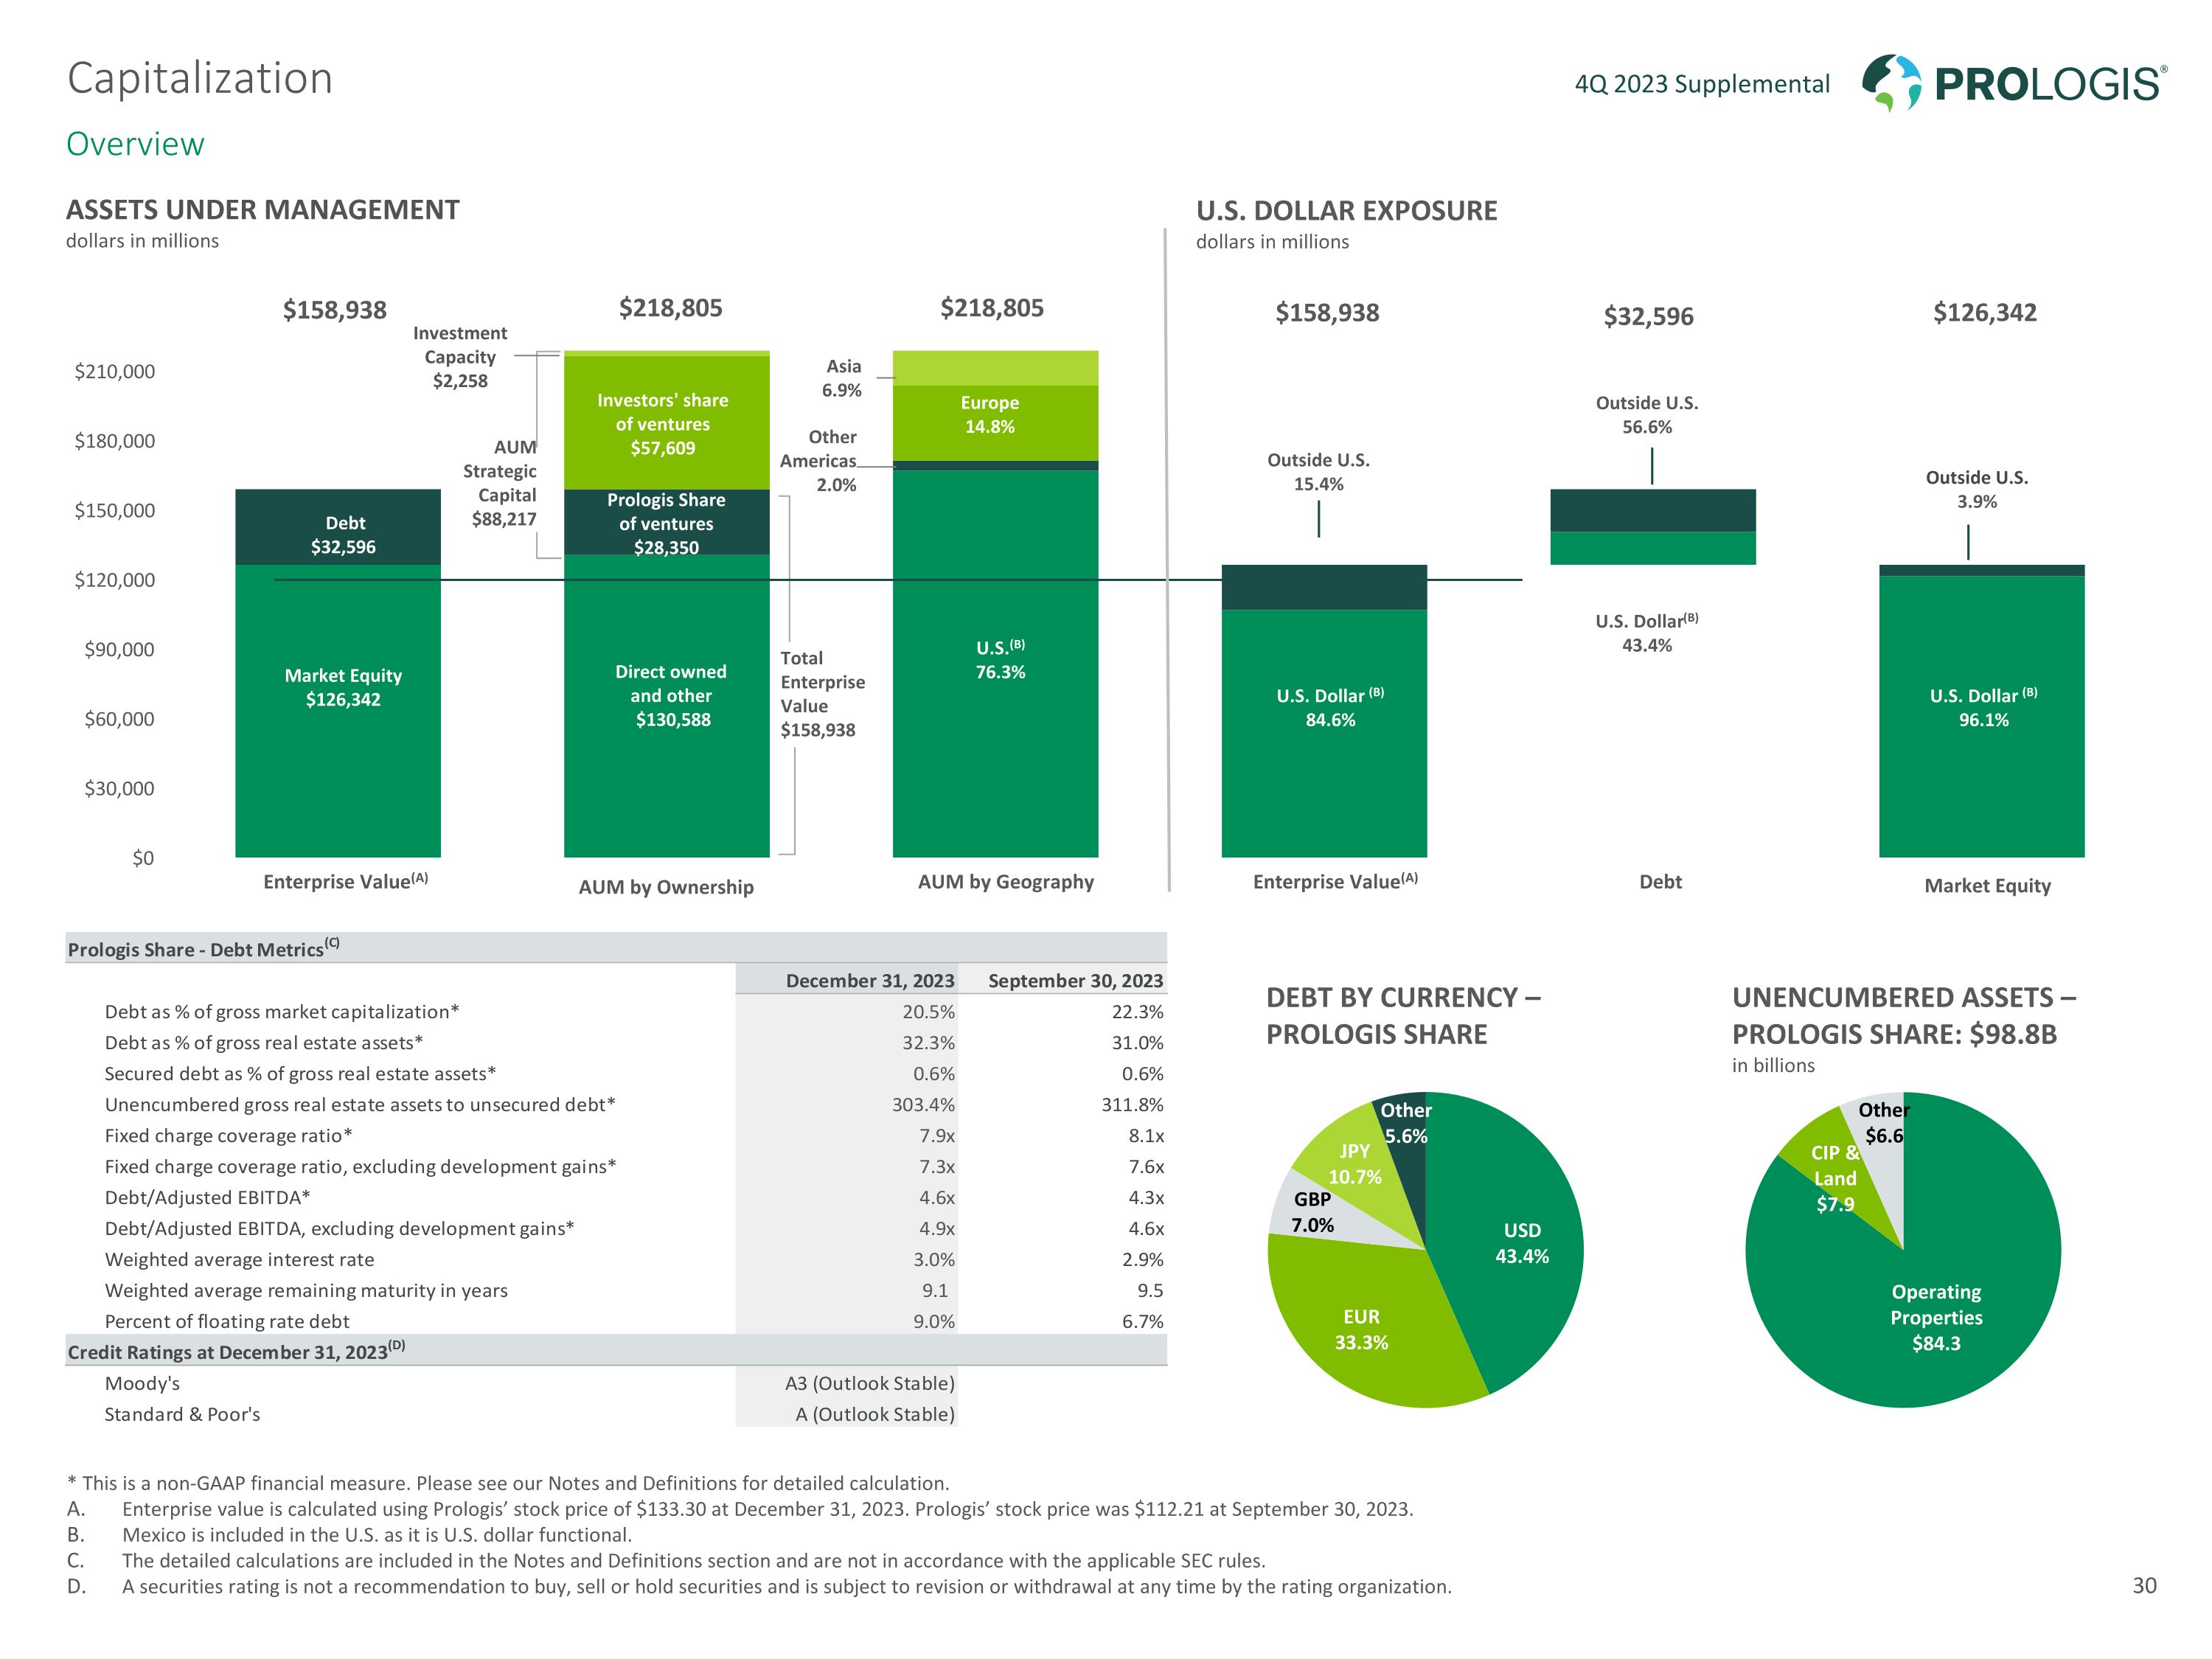This screenshot has width=2212, height=1659.
Task: Click the Weighted average interest rate row
Action: click(240, 1259)
